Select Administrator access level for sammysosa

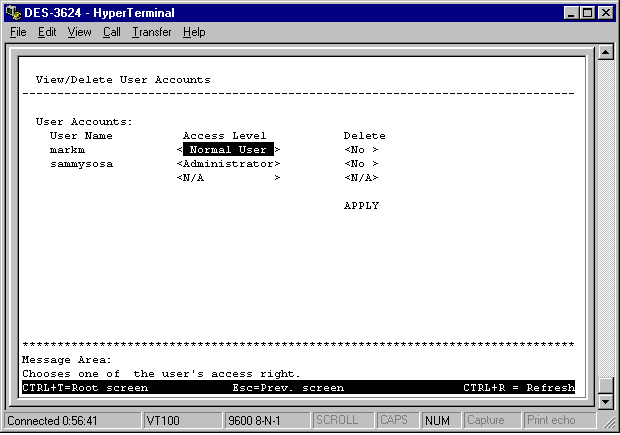coord(228,164)
